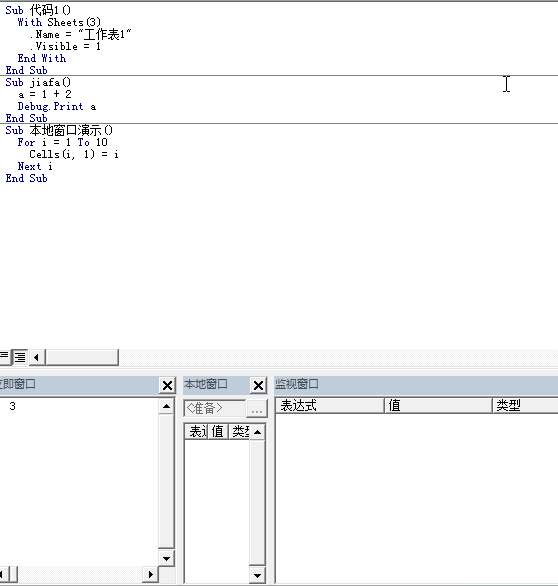Click the <准备> procedure field
558x586 pixels.
click(215, 408)
